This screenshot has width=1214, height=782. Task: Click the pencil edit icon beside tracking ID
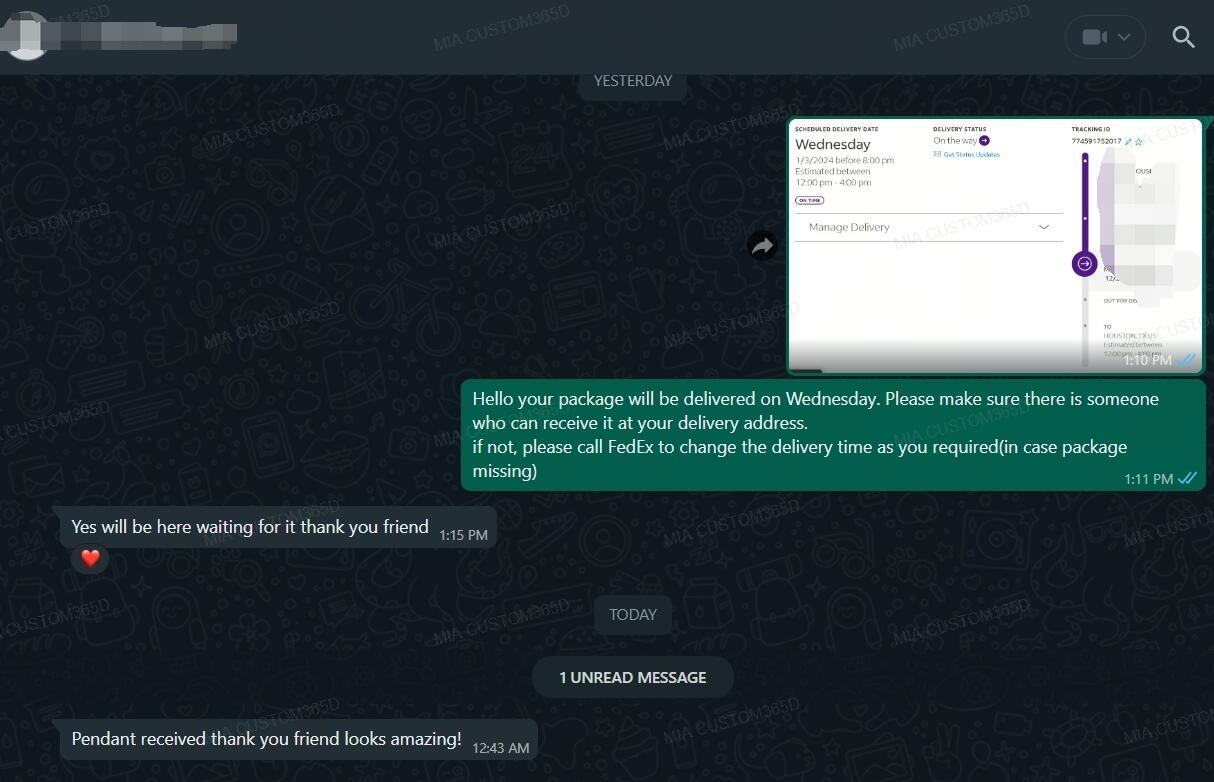(x=1129, y=142)
